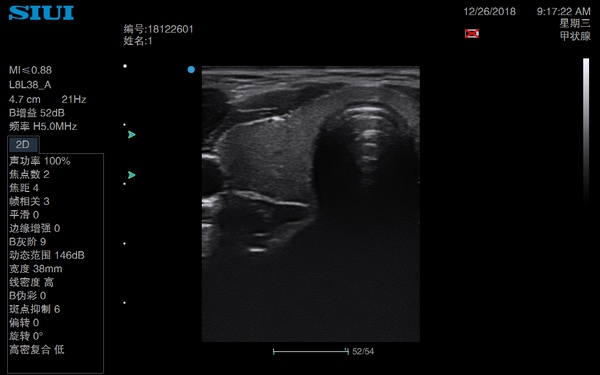Click the red battery status icon
Screen dimensions: 600x375
click(x=472, y=34)
